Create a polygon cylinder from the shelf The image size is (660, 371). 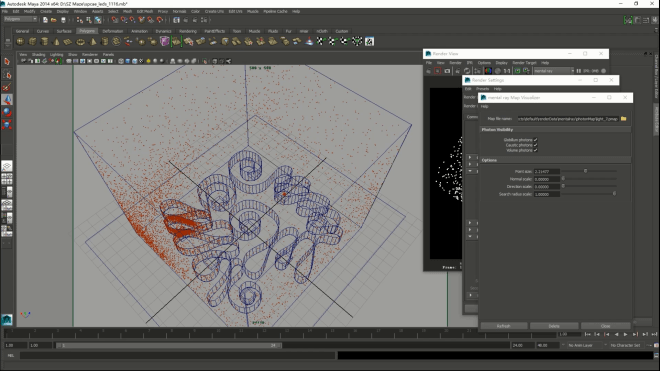44,41
